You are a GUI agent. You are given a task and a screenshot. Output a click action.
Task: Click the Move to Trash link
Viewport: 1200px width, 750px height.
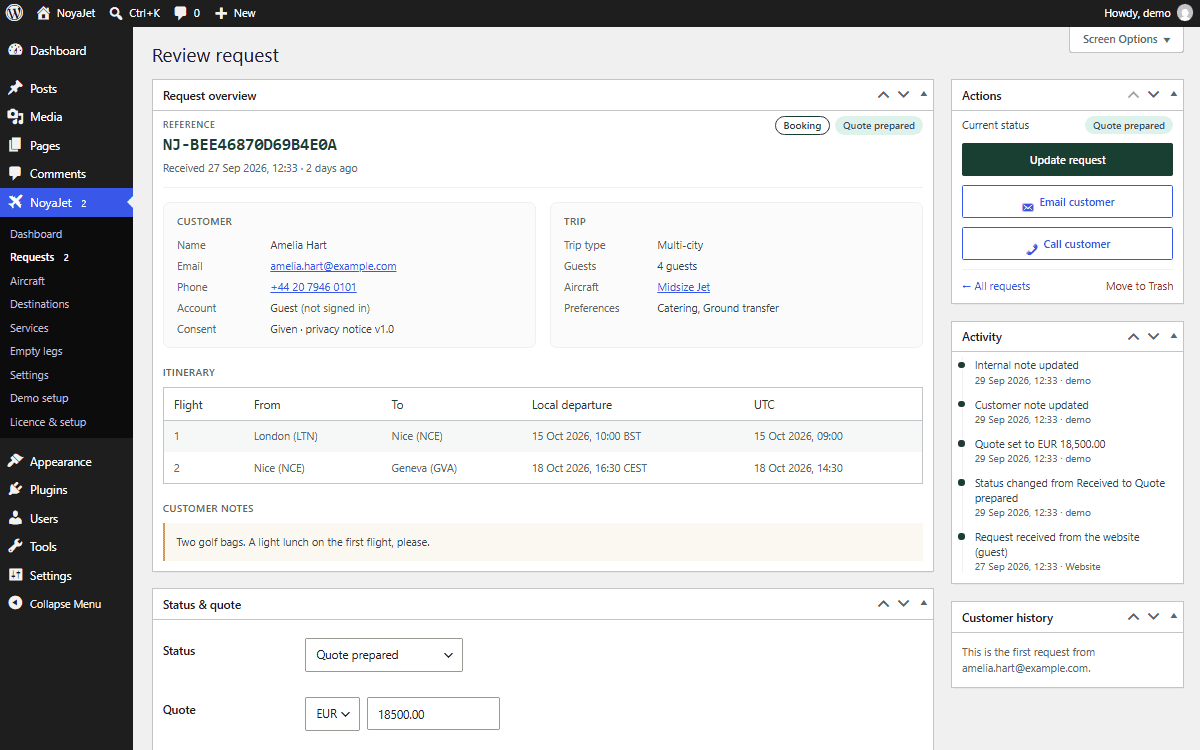[x=1139, y=286]
